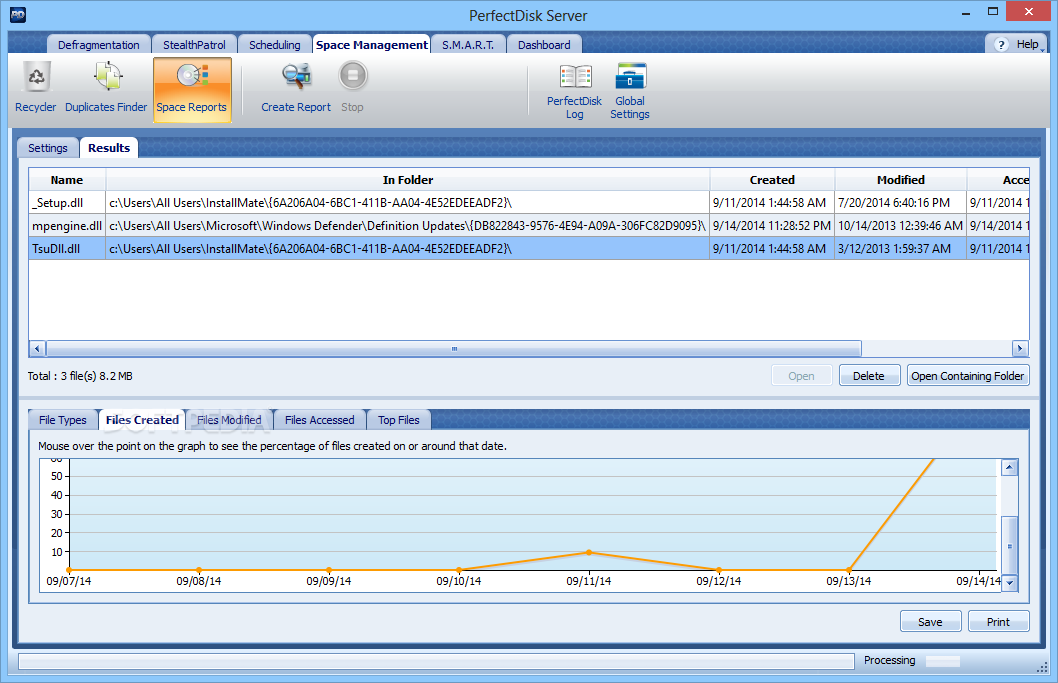Open the Files Modified chart tab
The height and width of the screenshot is (683, 1058).
pyautogui.click(x=229, y=420)
